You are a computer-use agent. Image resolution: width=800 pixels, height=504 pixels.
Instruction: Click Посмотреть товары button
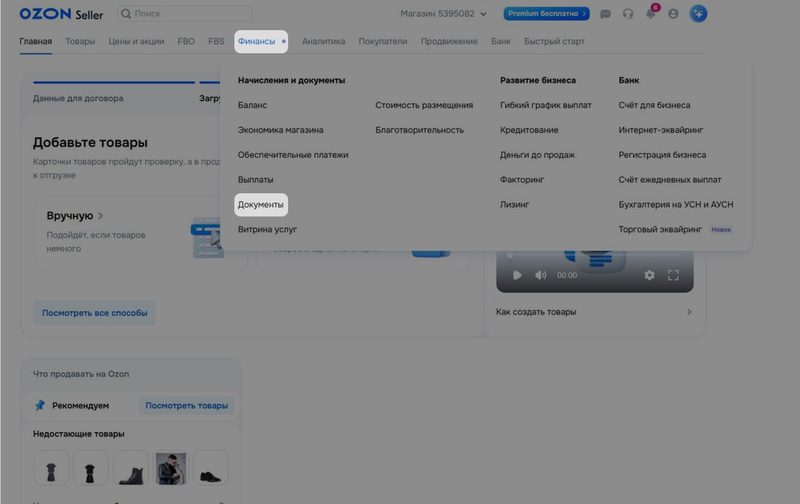coord(187,406)
